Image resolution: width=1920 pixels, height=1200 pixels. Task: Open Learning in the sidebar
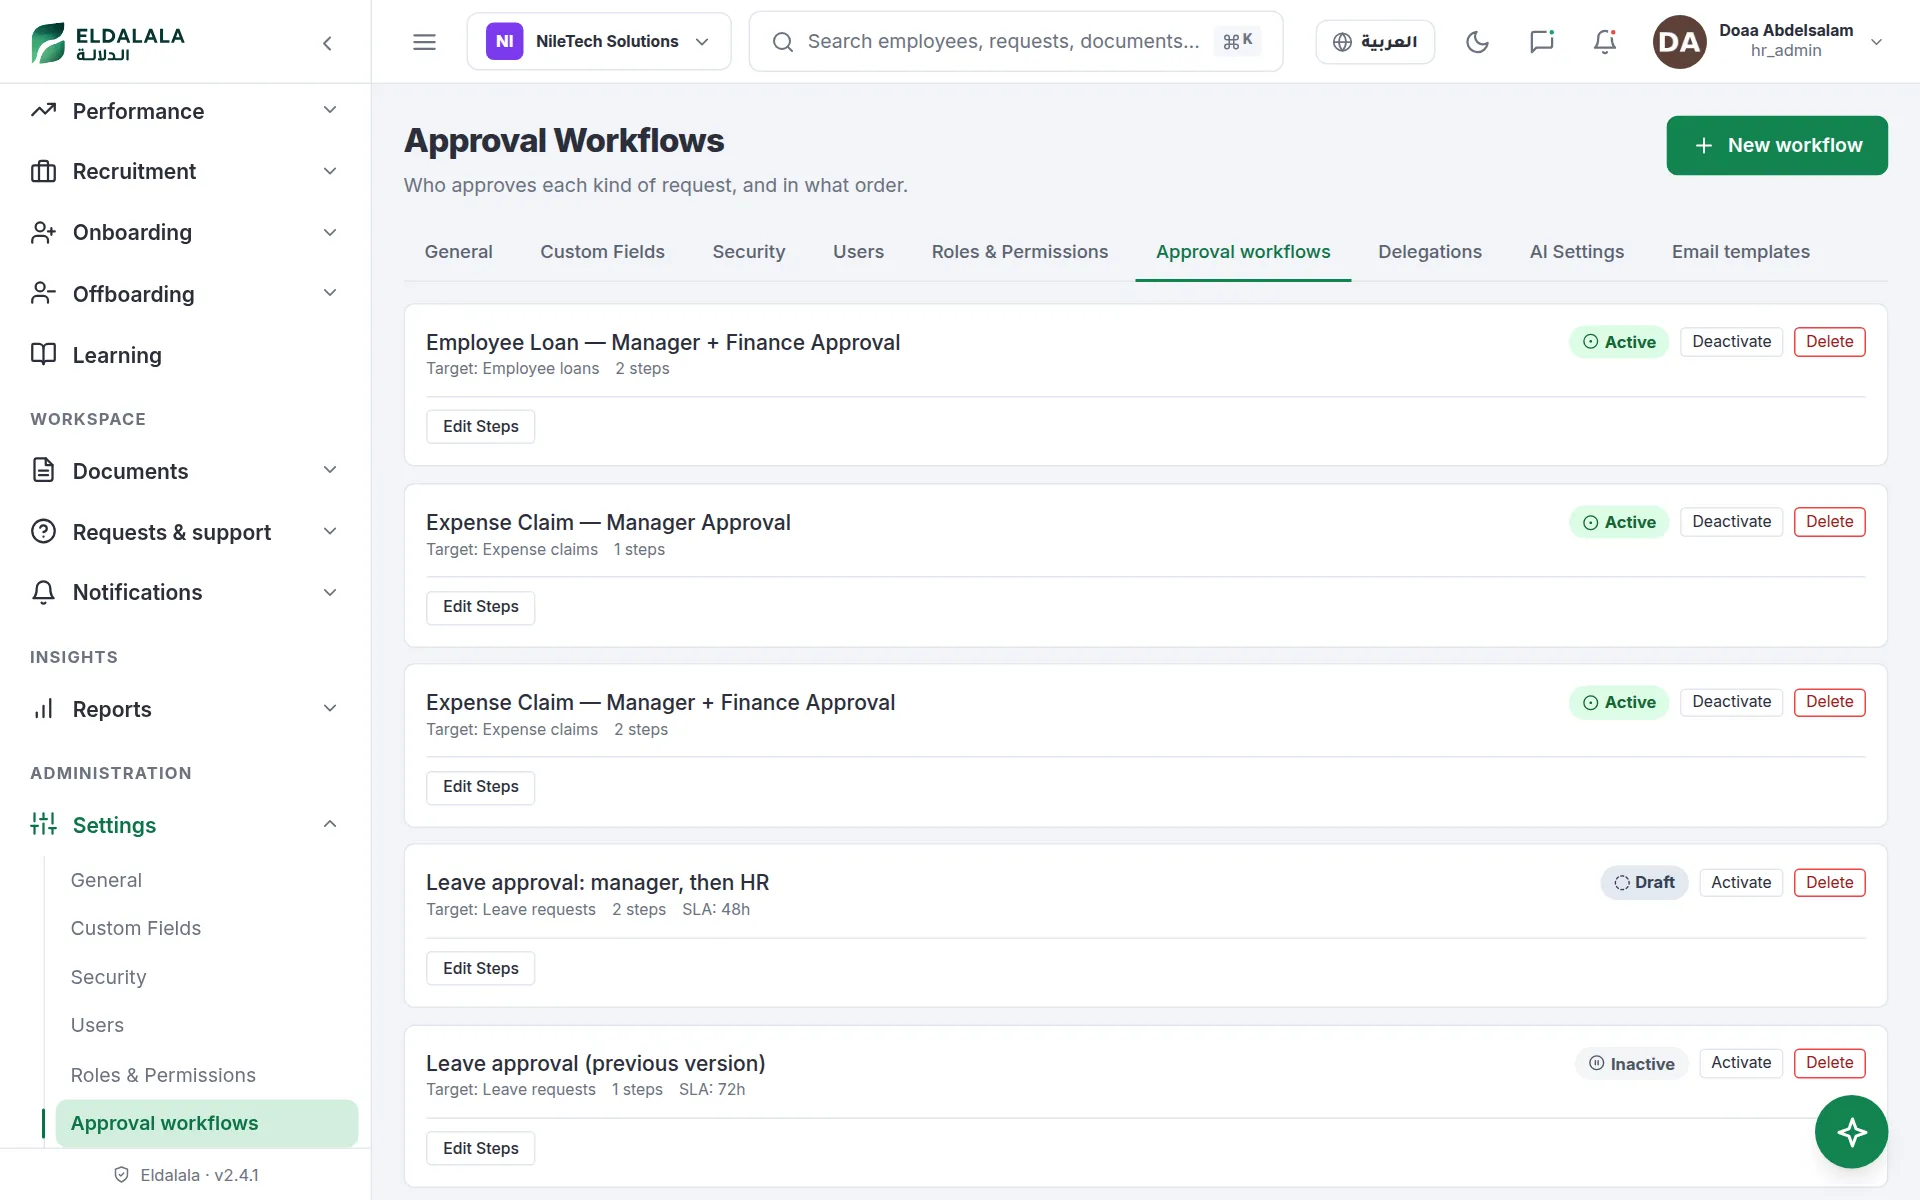tap(185, 355)
